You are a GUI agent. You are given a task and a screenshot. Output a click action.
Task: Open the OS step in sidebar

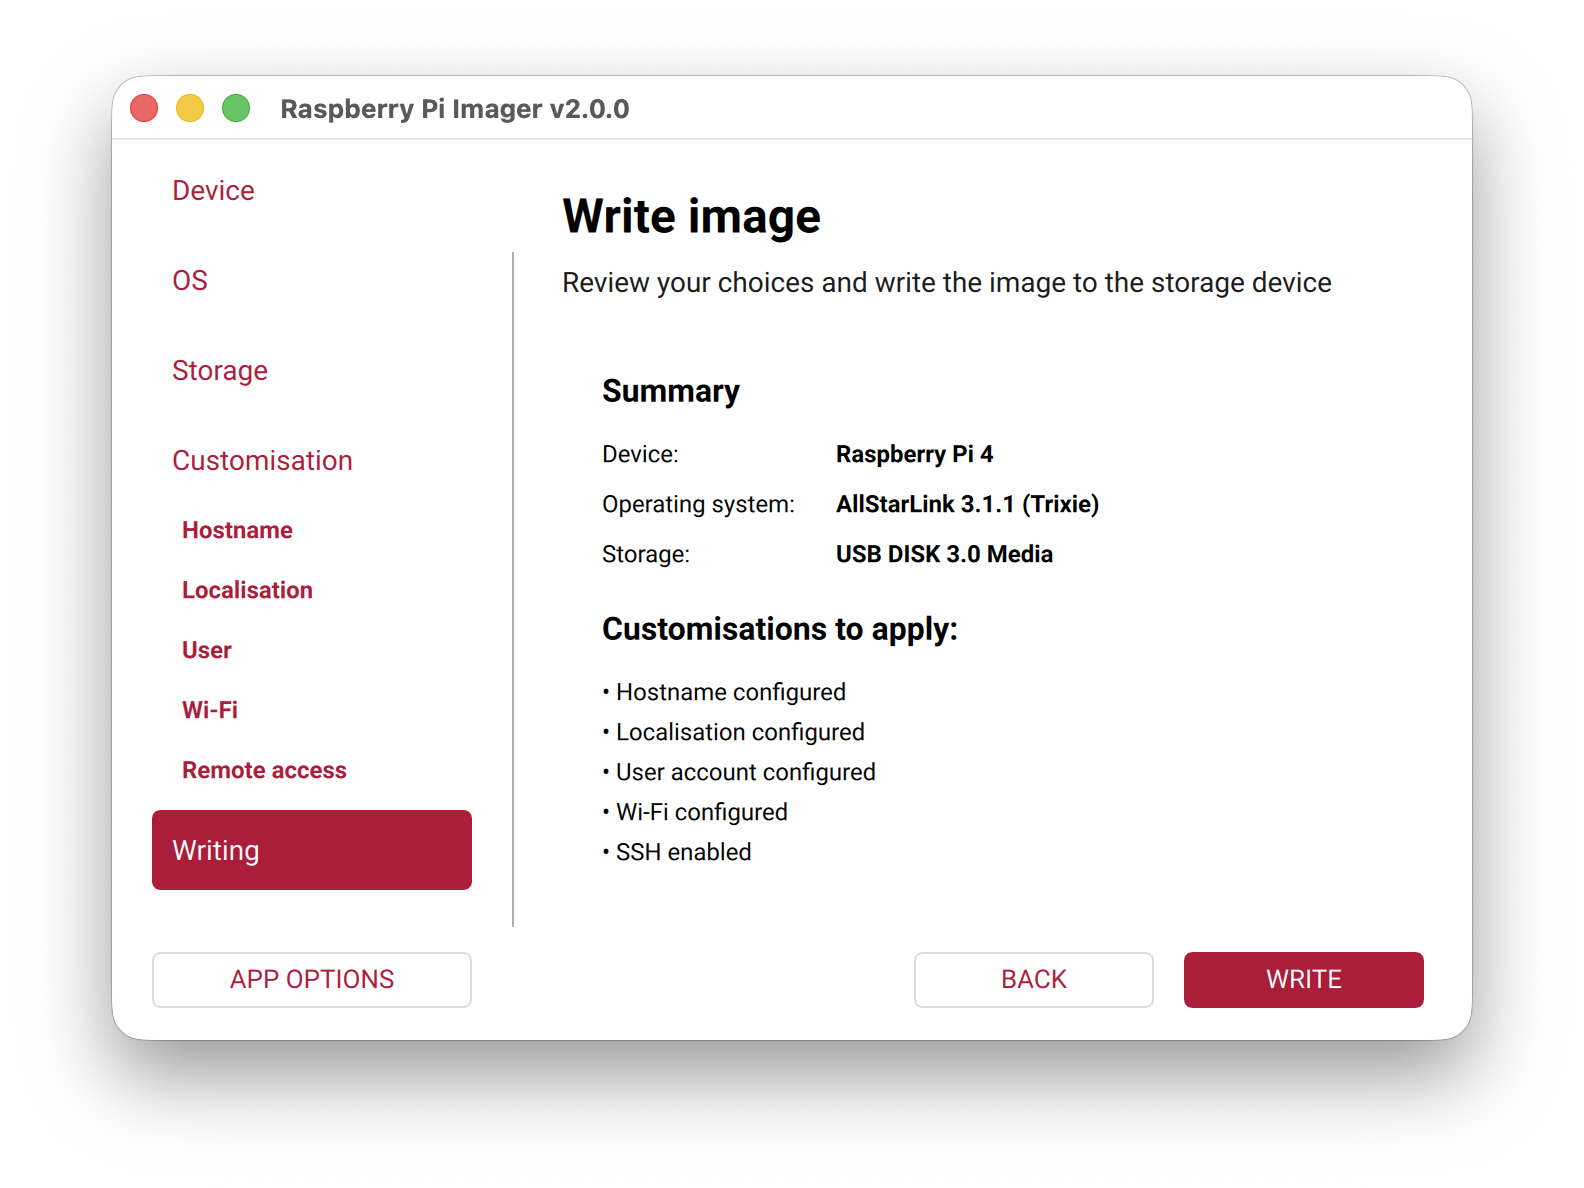tap(190, 280)
